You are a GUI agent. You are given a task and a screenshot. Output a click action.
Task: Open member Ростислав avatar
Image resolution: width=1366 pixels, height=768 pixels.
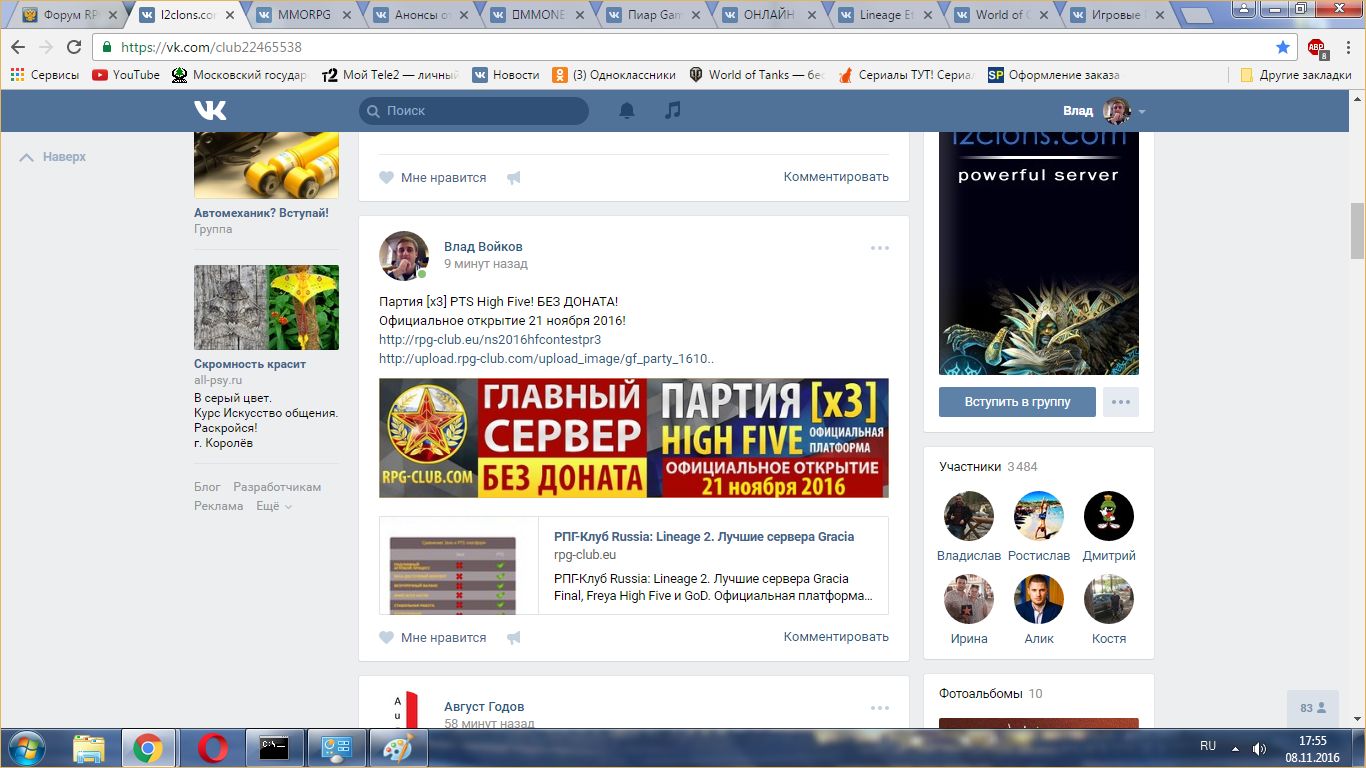point(1039,516)
